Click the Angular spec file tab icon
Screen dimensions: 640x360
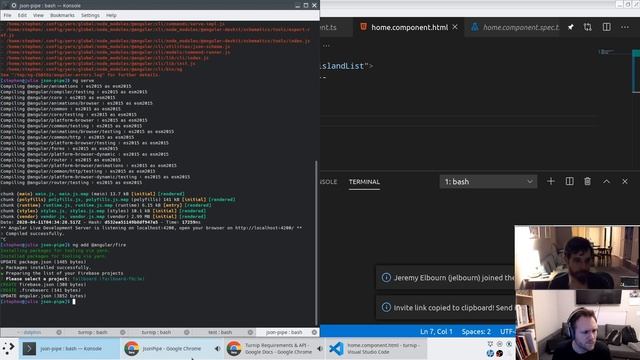pyautogui.click(x=475, y=27)
